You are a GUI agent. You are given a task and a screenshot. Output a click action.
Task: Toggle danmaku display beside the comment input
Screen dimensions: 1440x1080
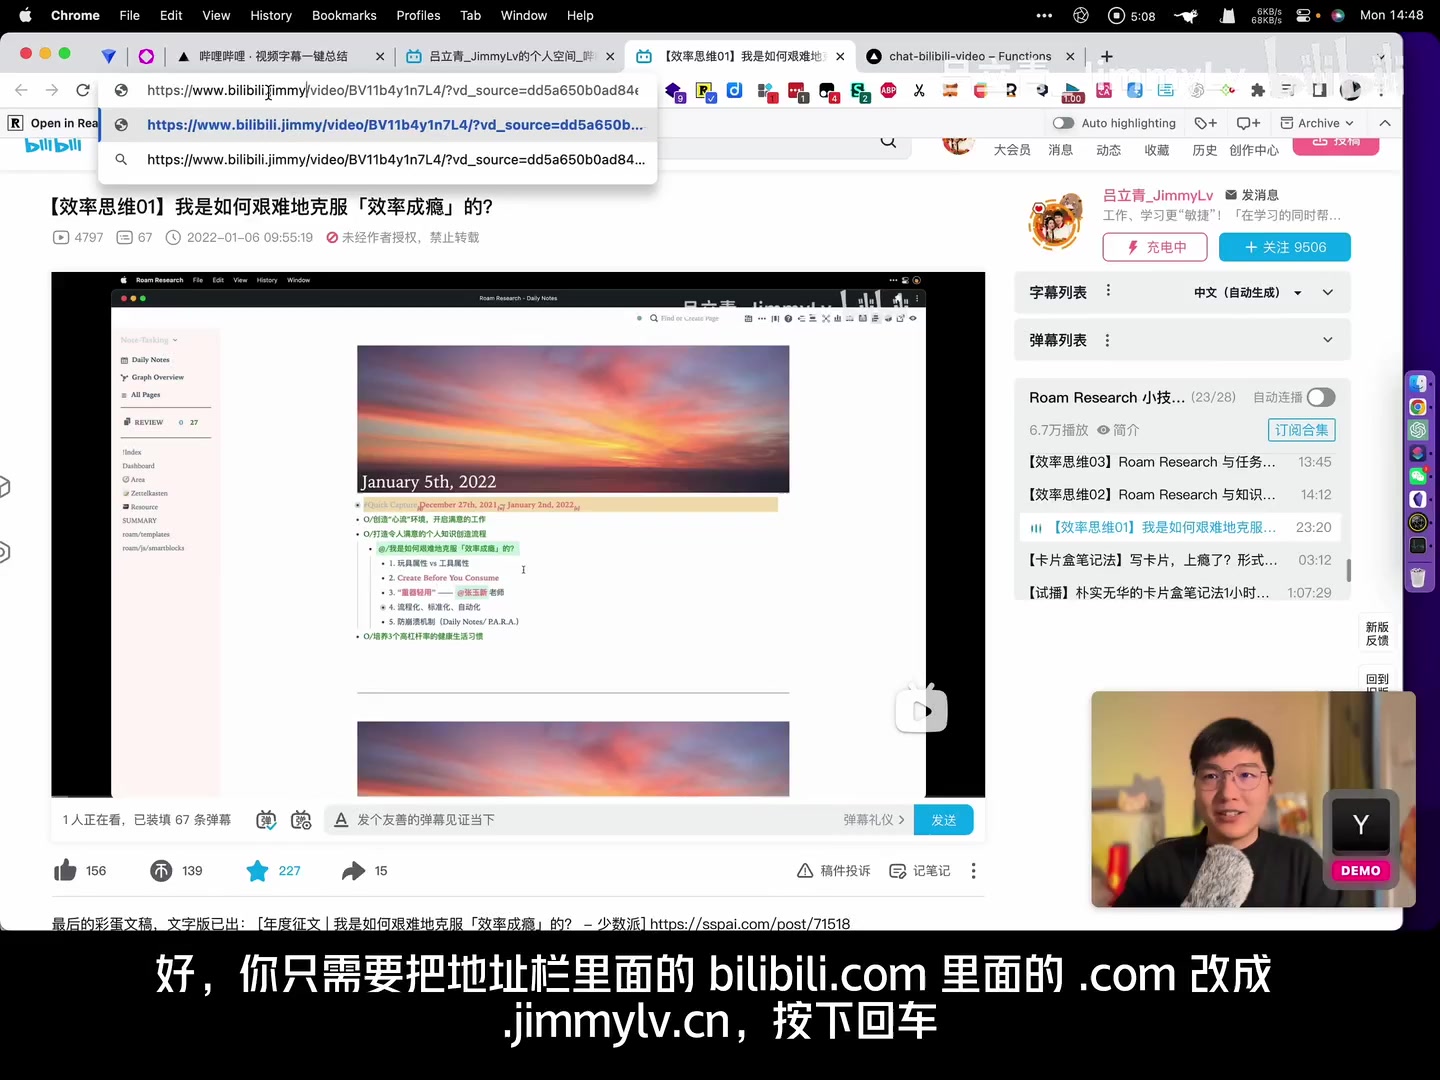(265, 819)
